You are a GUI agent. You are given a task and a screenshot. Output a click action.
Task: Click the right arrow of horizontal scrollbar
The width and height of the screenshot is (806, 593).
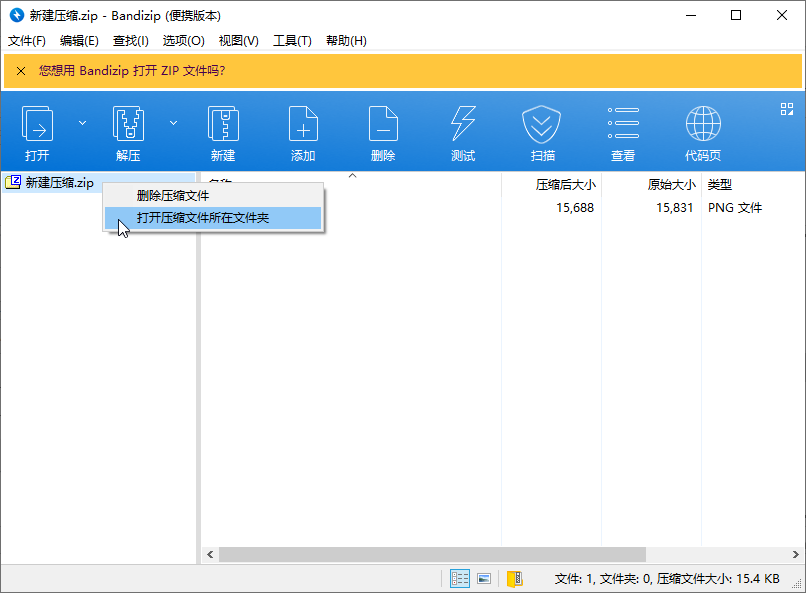[795, 554]
